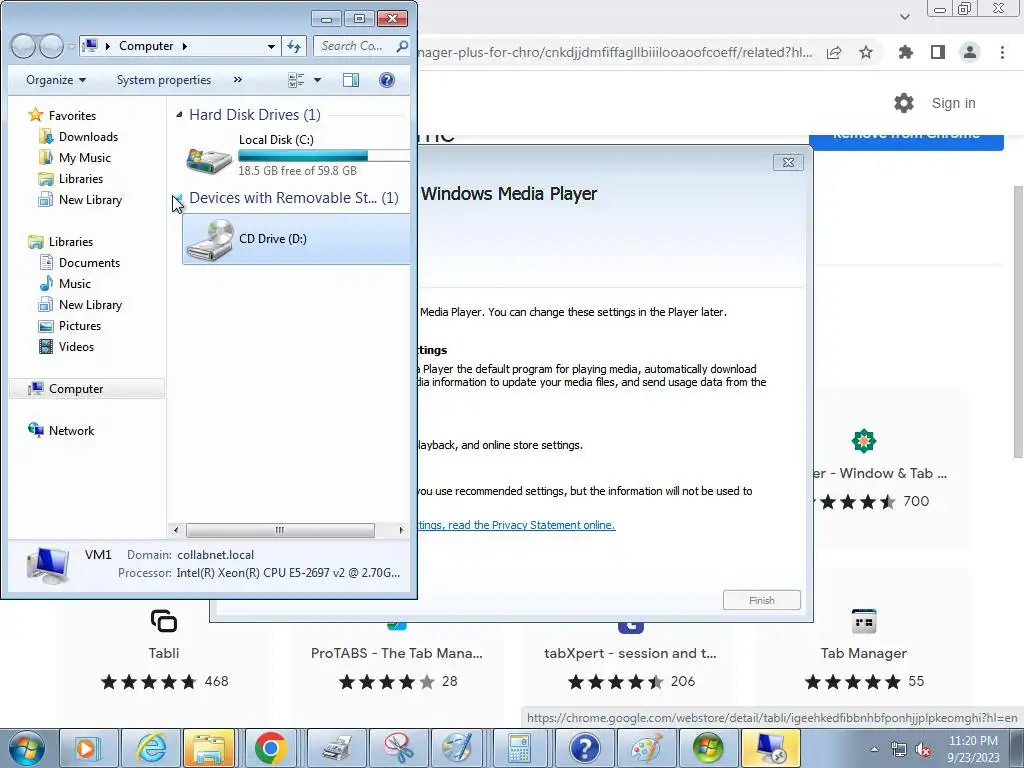Open Paint from the taskbar
1024x768 pixels.
pos(645,748)
